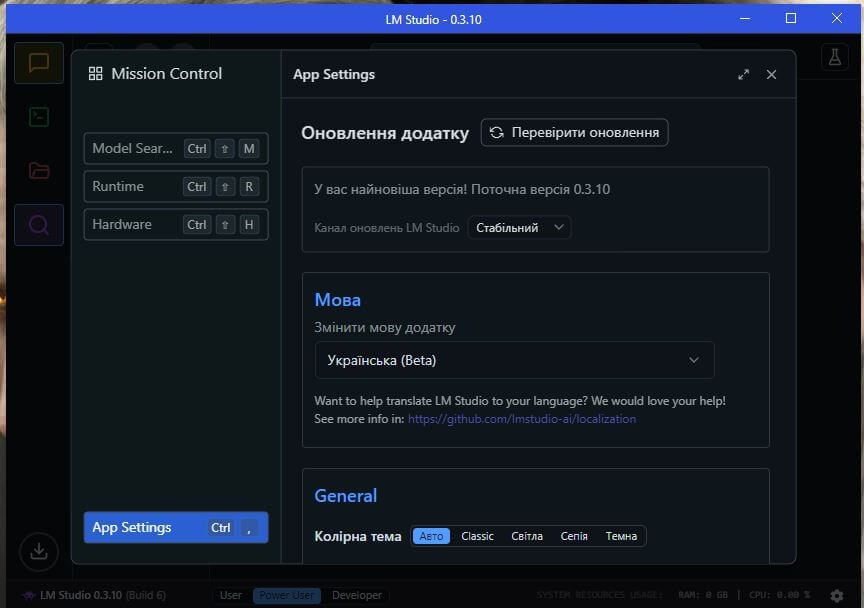
Task: Select the Сепія color theme
Action: pos(574,536)
